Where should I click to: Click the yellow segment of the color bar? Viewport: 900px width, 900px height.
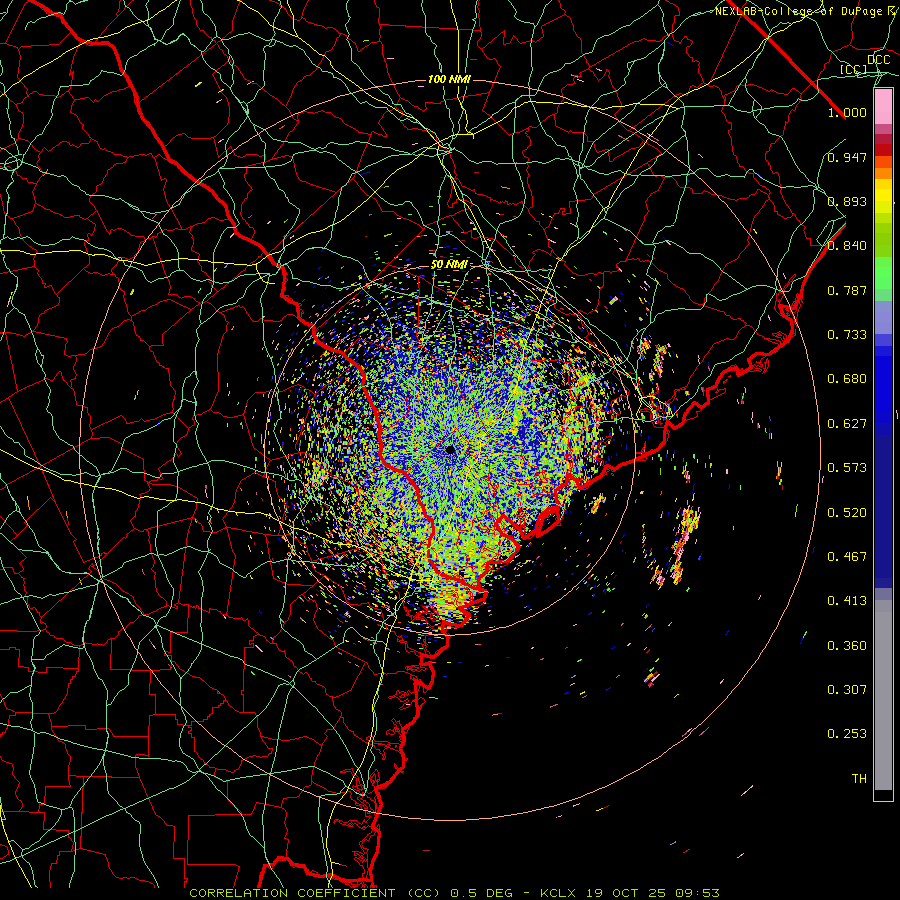coord(883,196)
